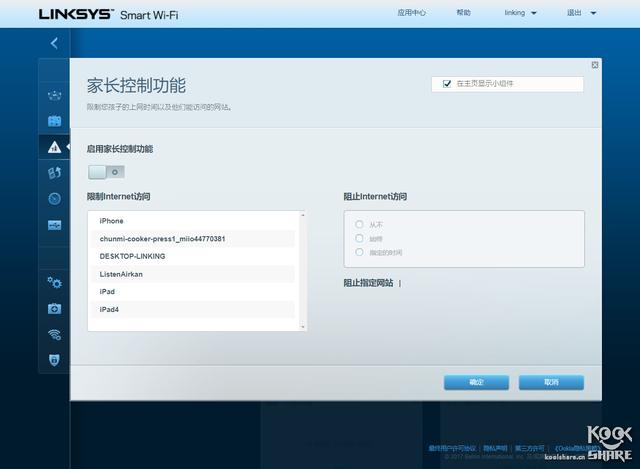Open the Speed Test sidebar icon

(x=54, y=199)
